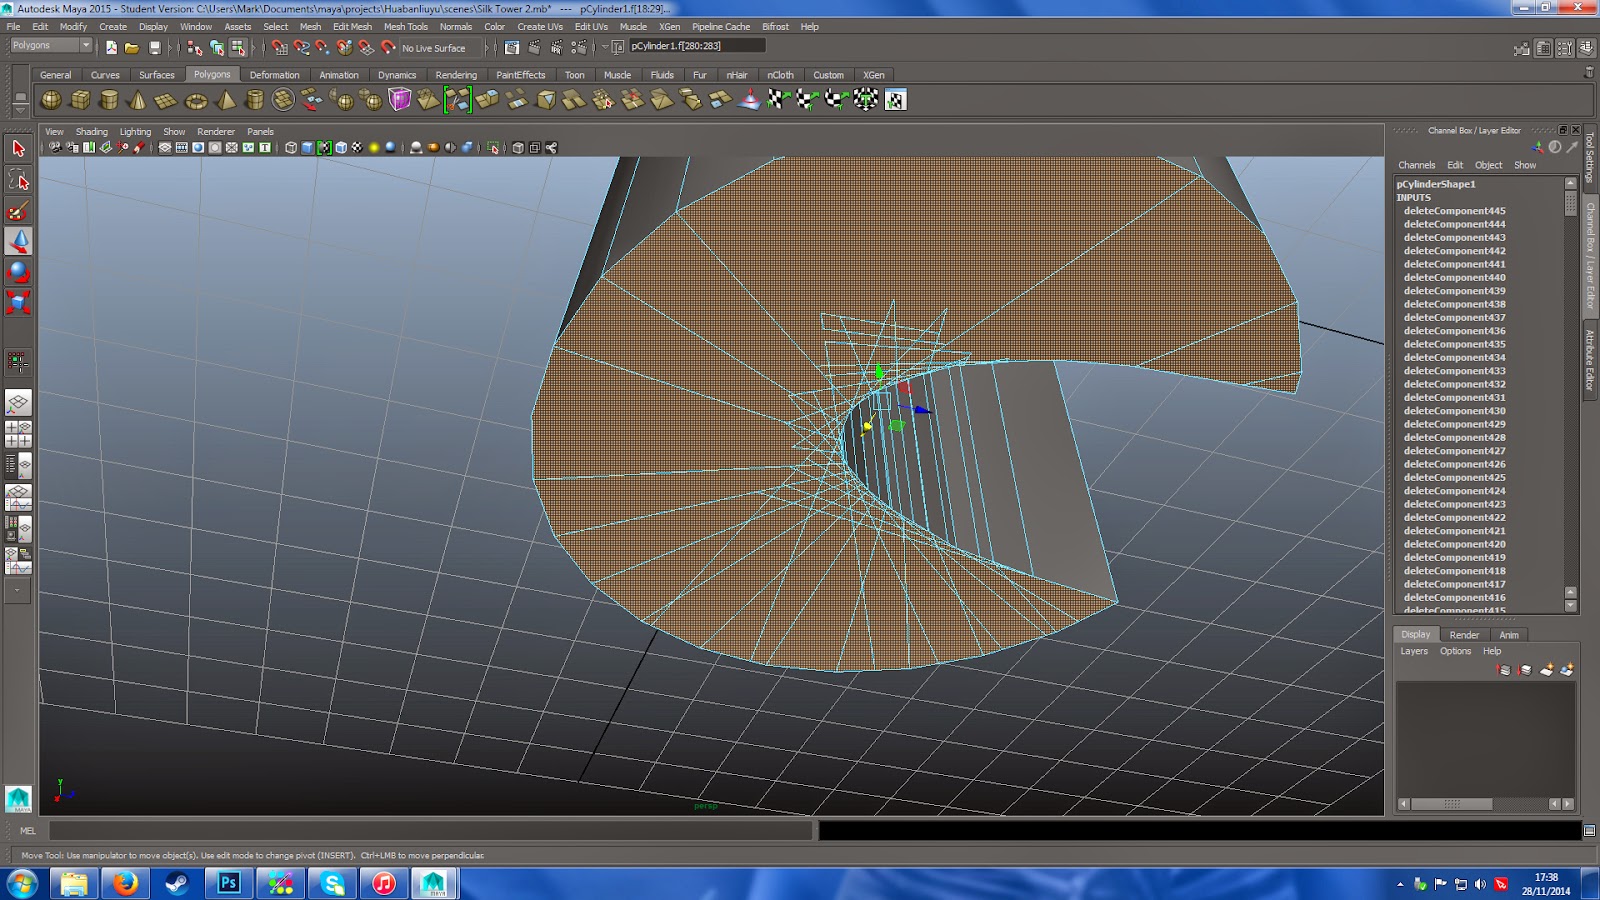Activate the Scale tool in the toolbox

pyautogui.click(x=18, y=302)
